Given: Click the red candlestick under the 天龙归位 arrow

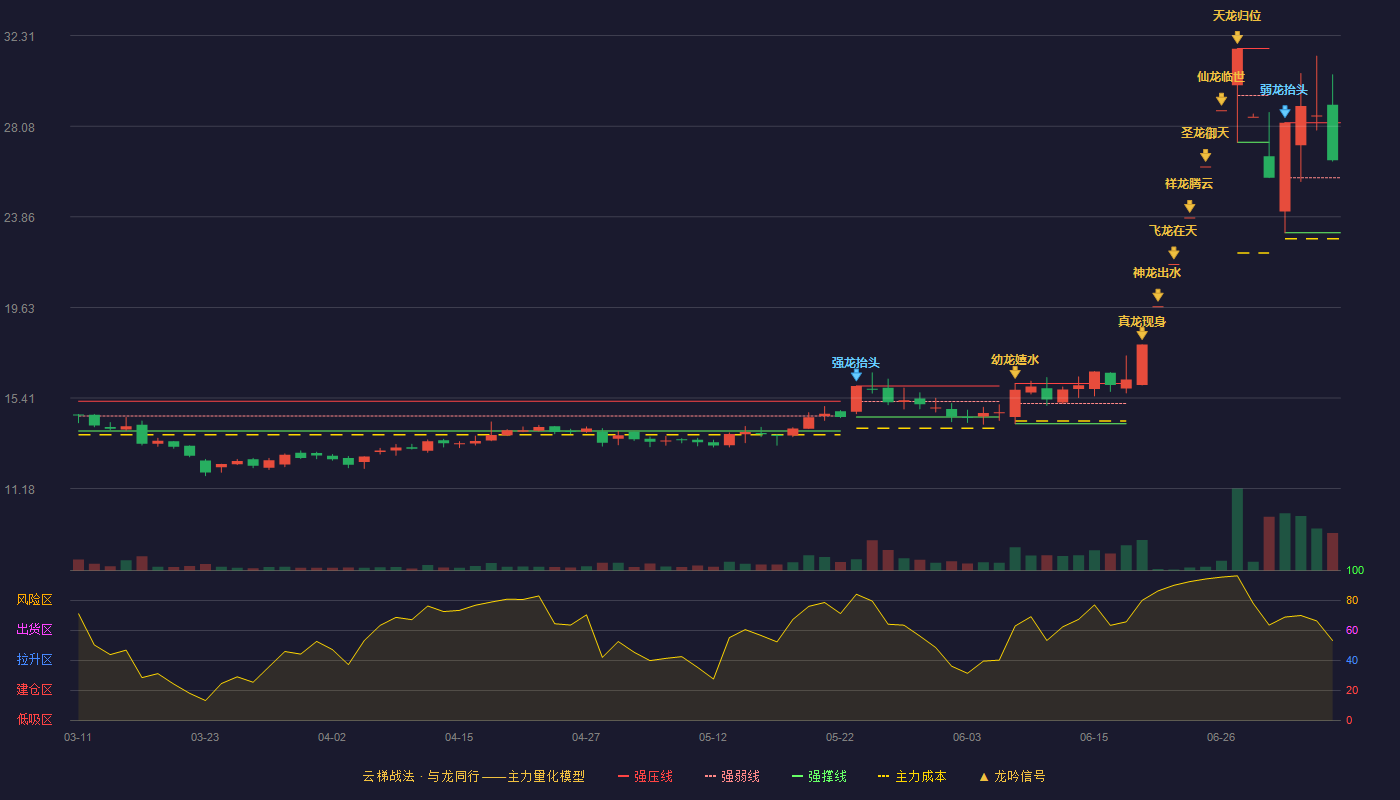Looking at the screenshot, I should click(1237, 66).
